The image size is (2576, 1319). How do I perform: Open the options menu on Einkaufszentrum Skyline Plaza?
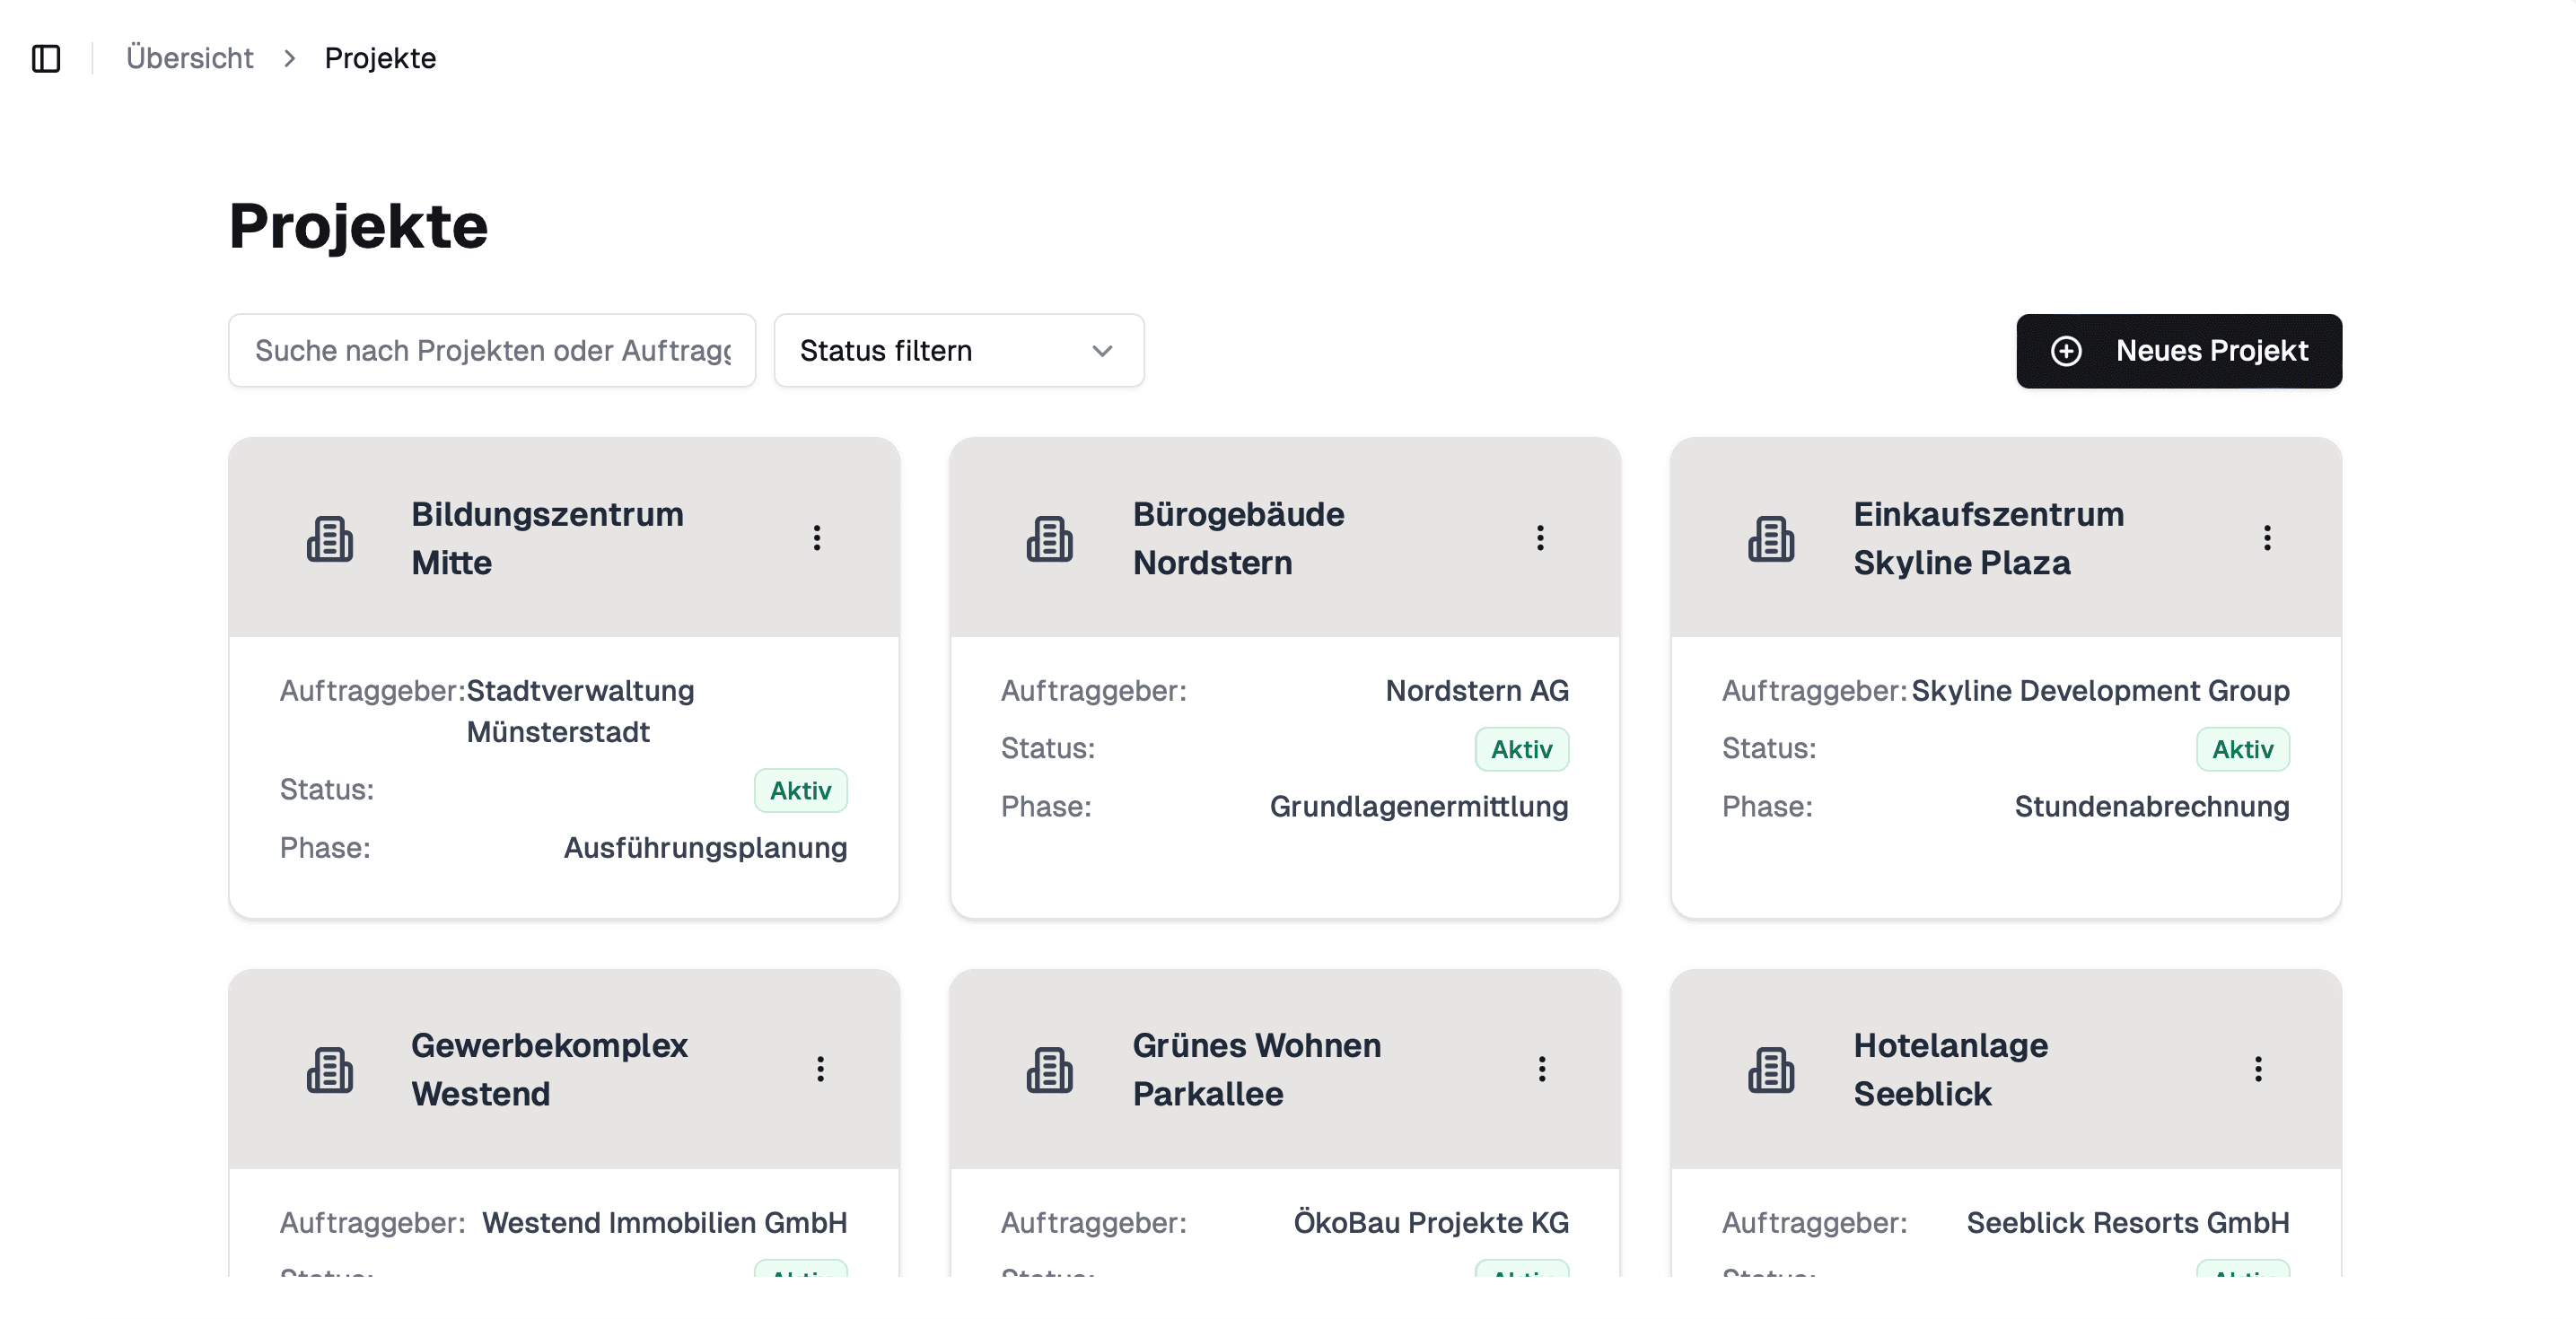coord(2266,538)
